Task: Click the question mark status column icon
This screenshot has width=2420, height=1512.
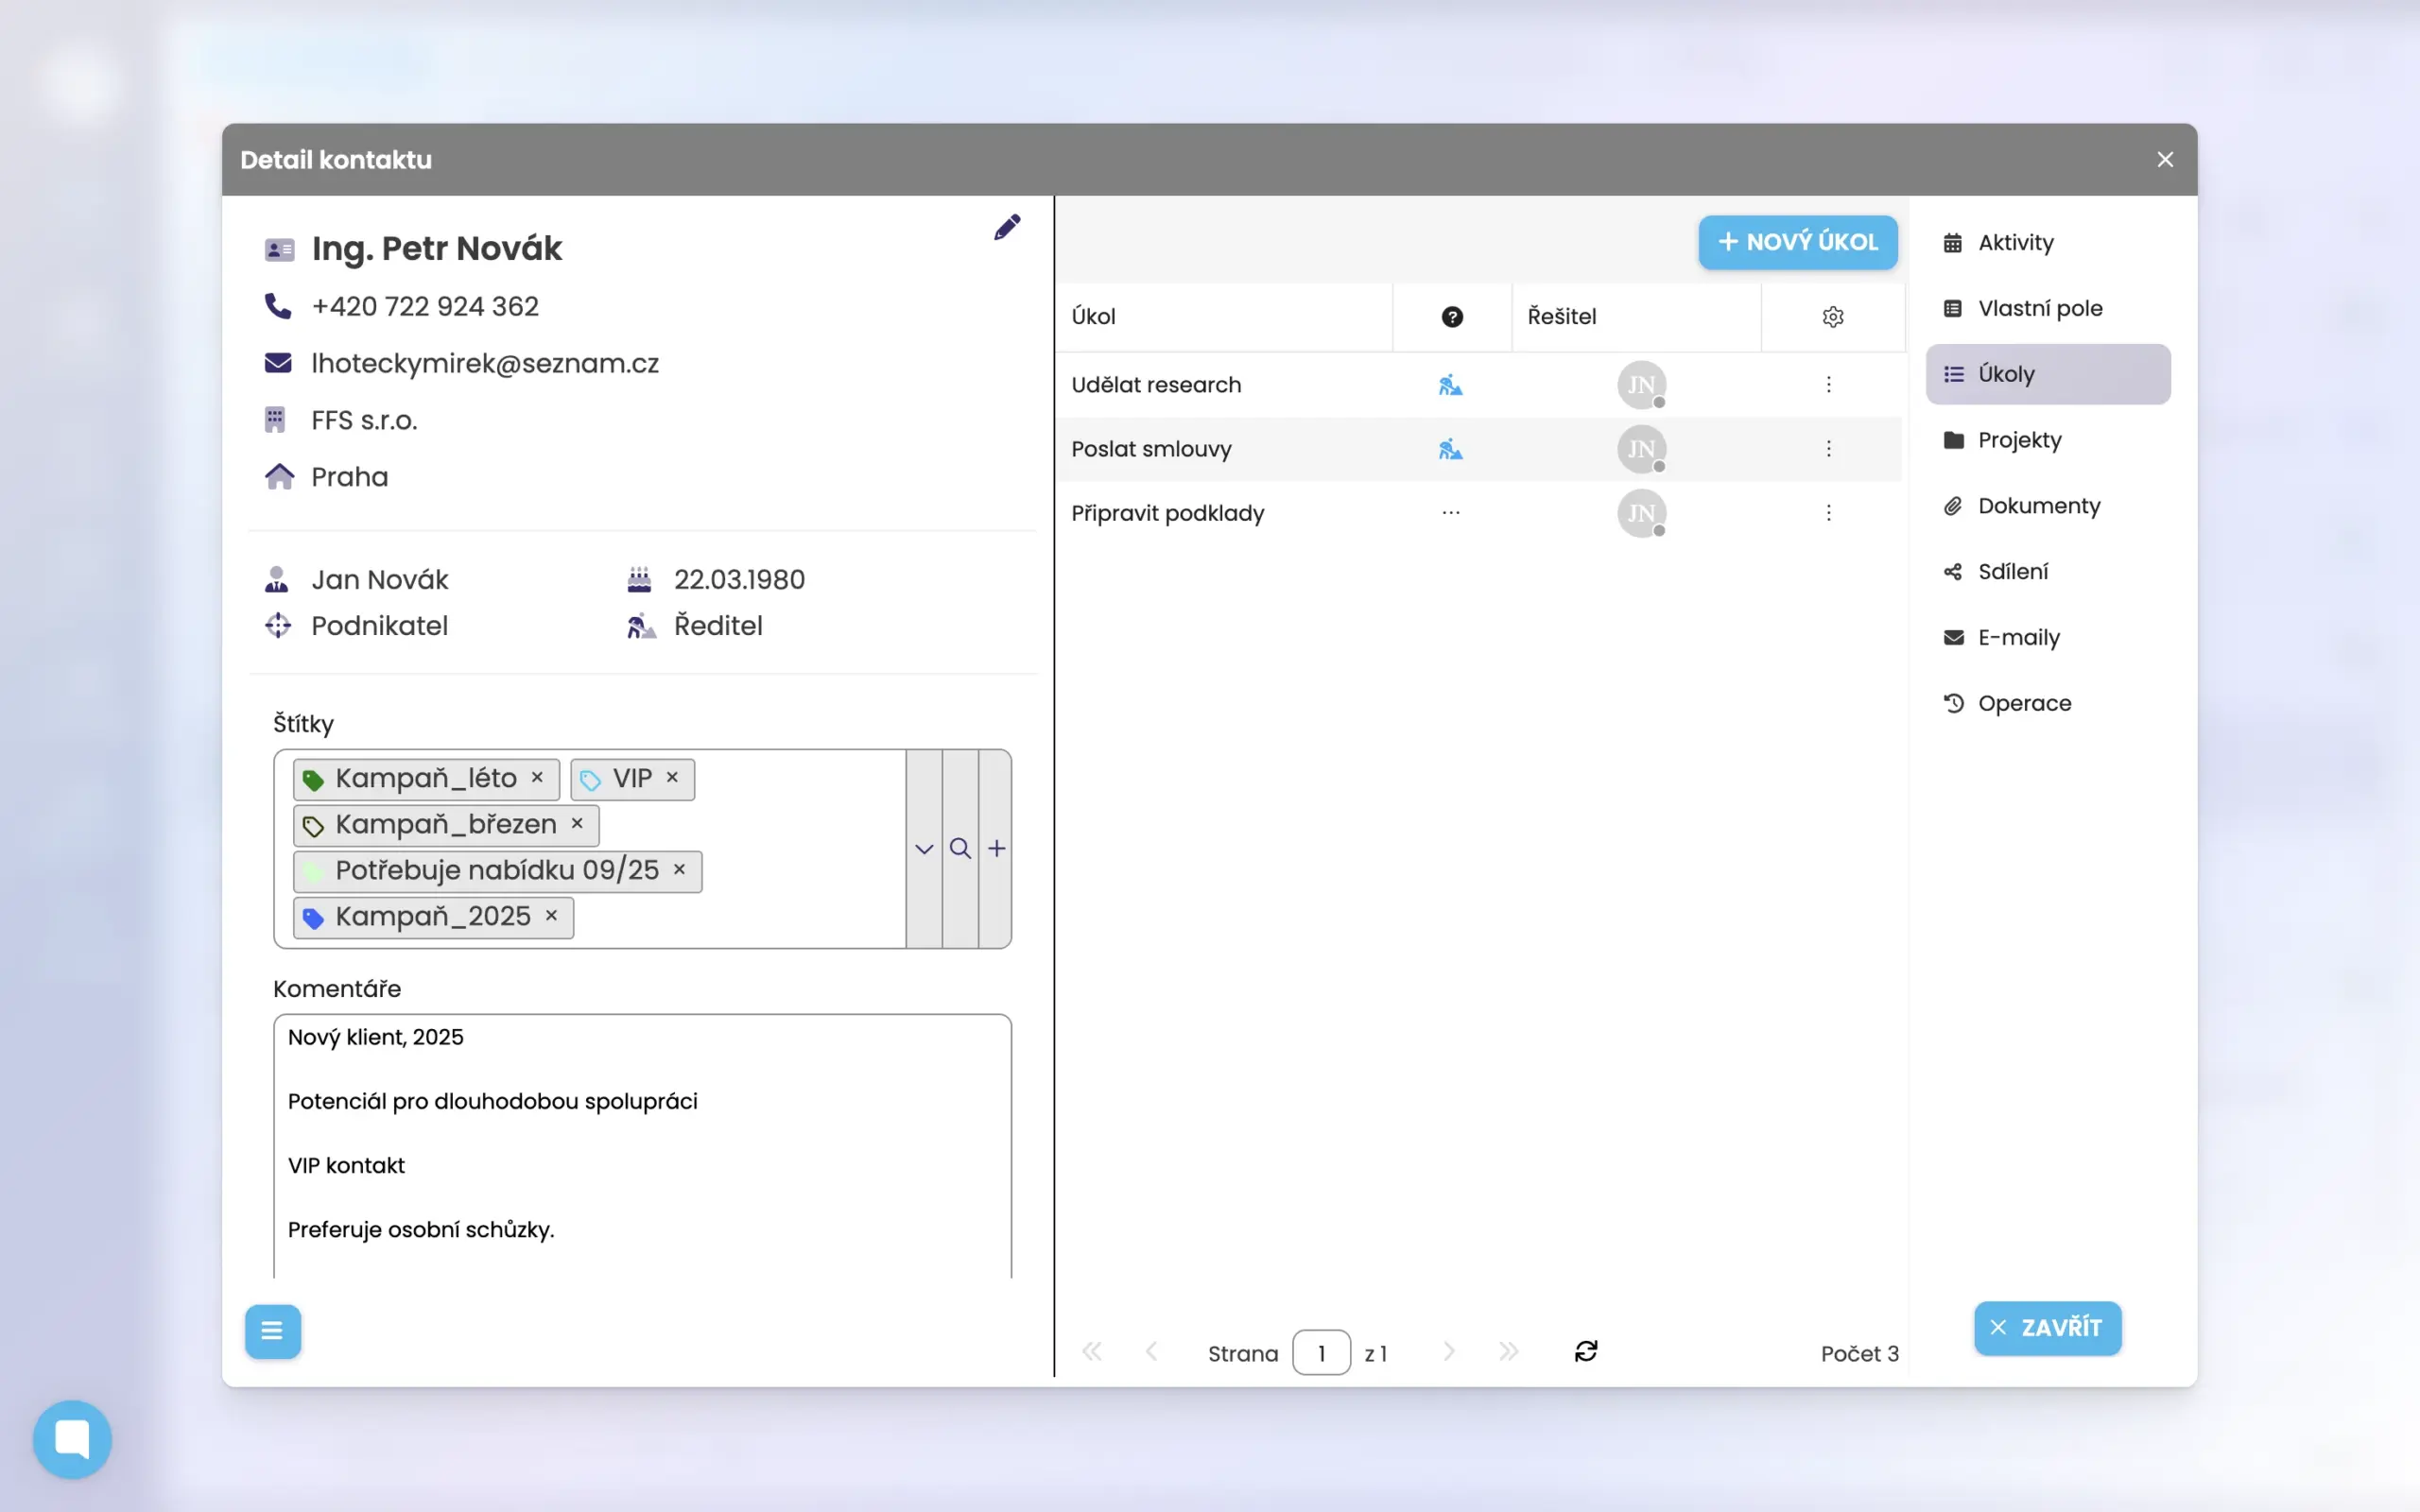Action: tap(1452, 317)
